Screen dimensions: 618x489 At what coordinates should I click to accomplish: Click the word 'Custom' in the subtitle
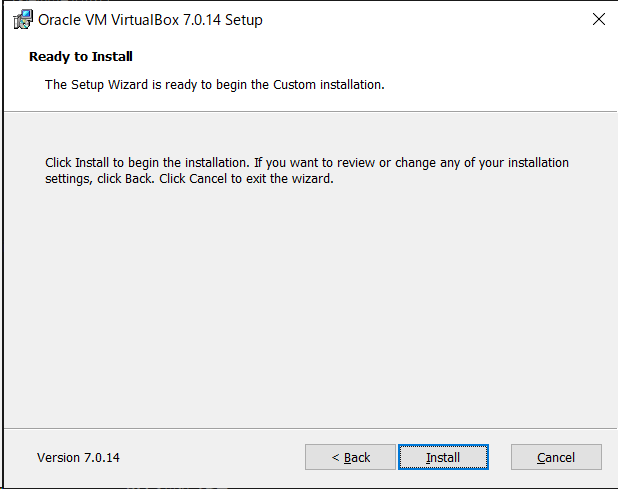tap(294, 85)
